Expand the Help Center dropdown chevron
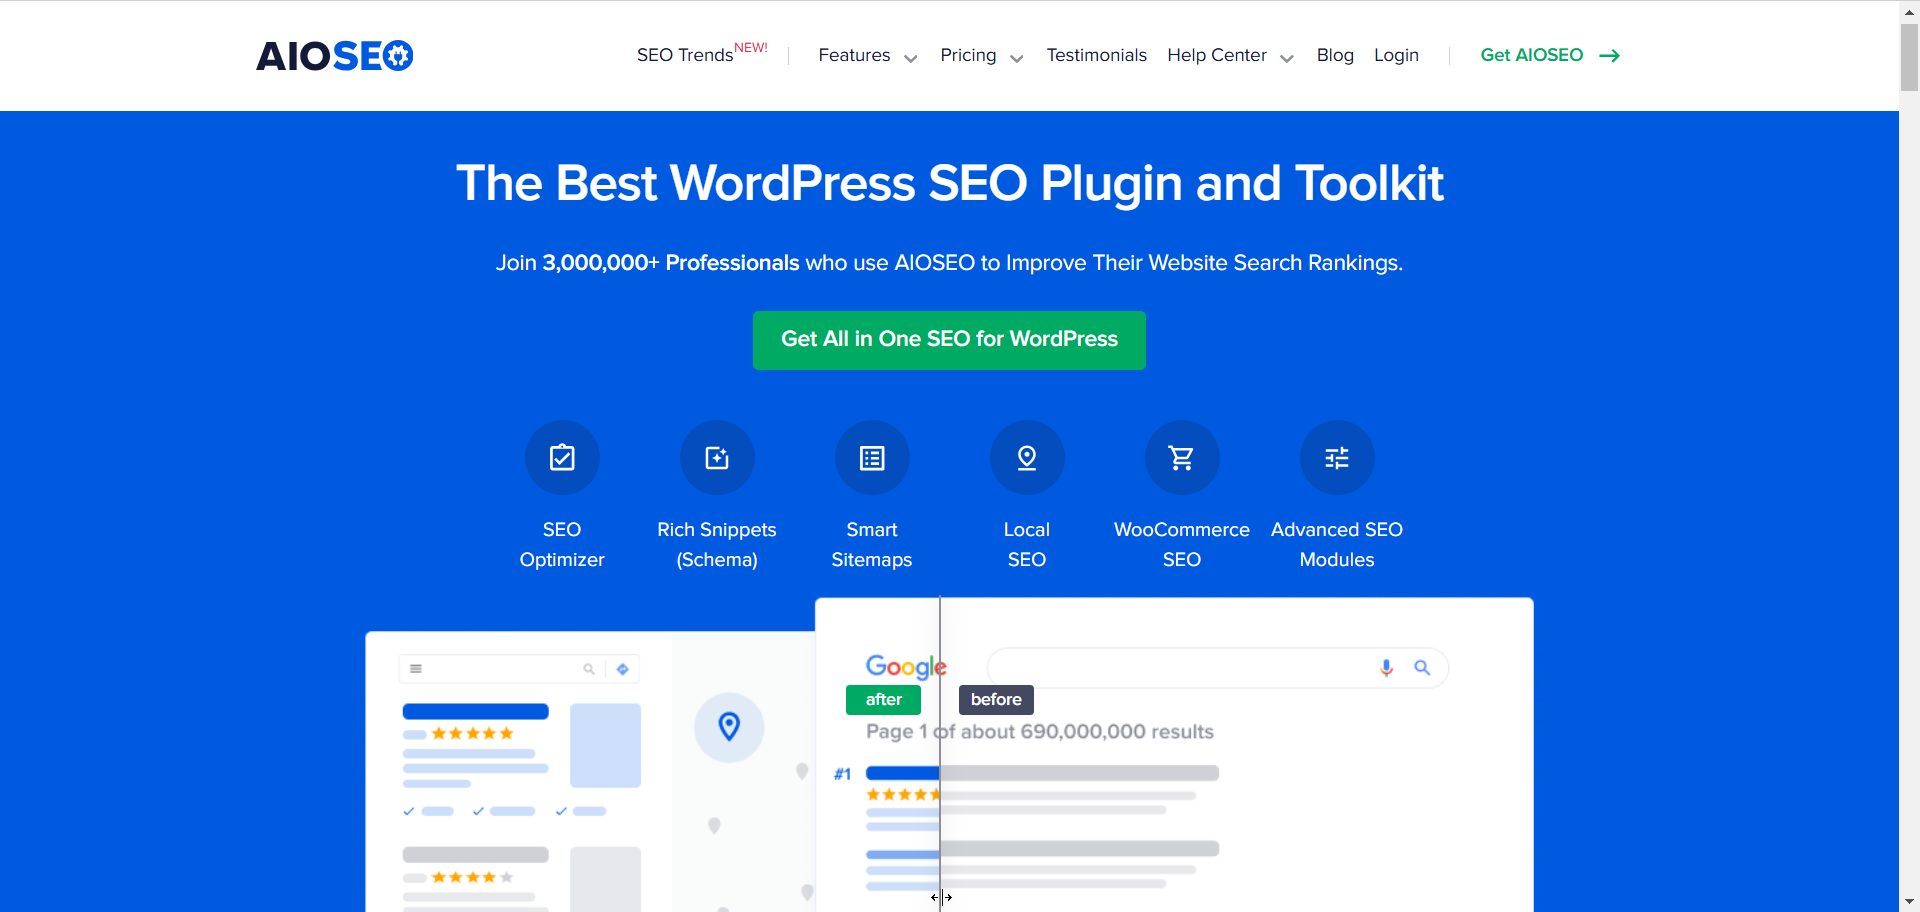The width and height of the screenshot is (1920, 912). tap(1287, 59)
